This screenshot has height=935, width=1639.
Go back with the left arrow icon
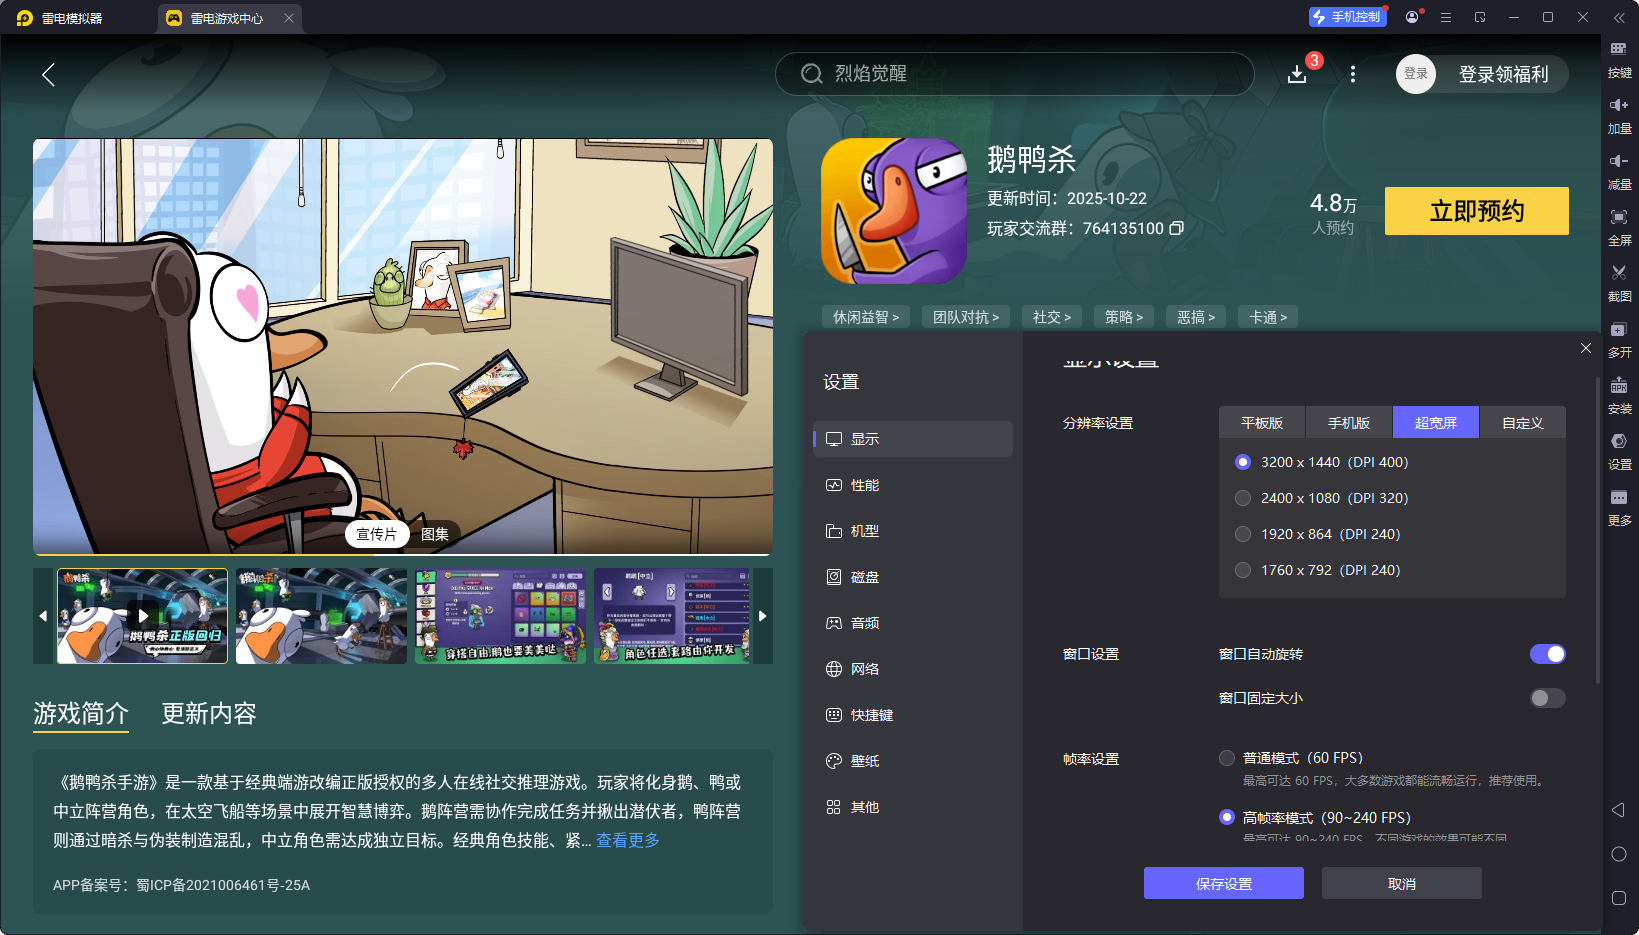48,74
